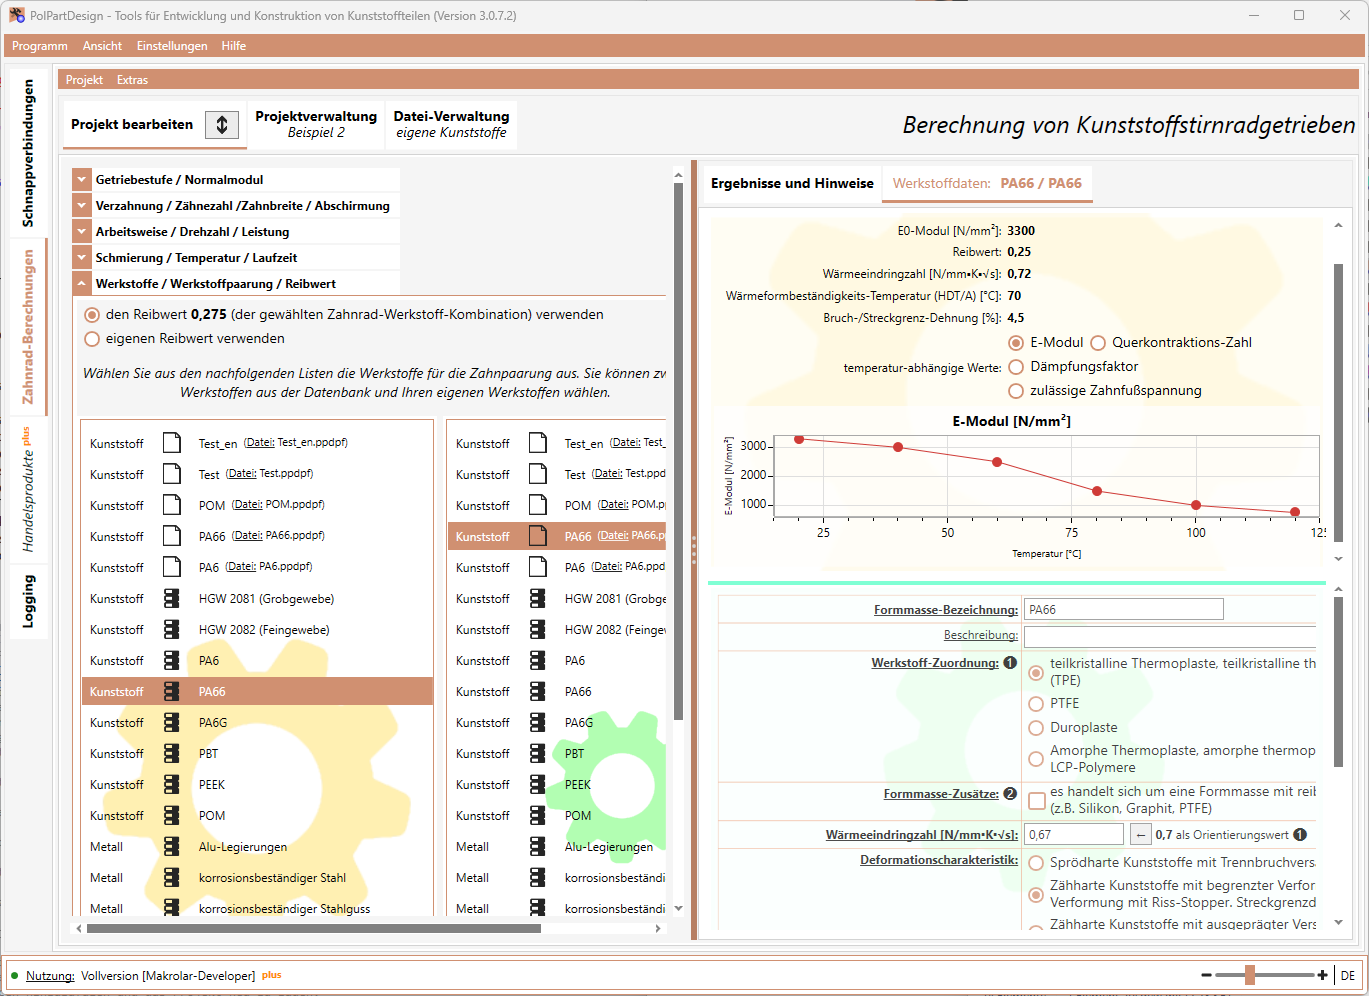Select the E-Modul radio button
The height and width of the screenshot is (996, 1369).
[1016, 343]
